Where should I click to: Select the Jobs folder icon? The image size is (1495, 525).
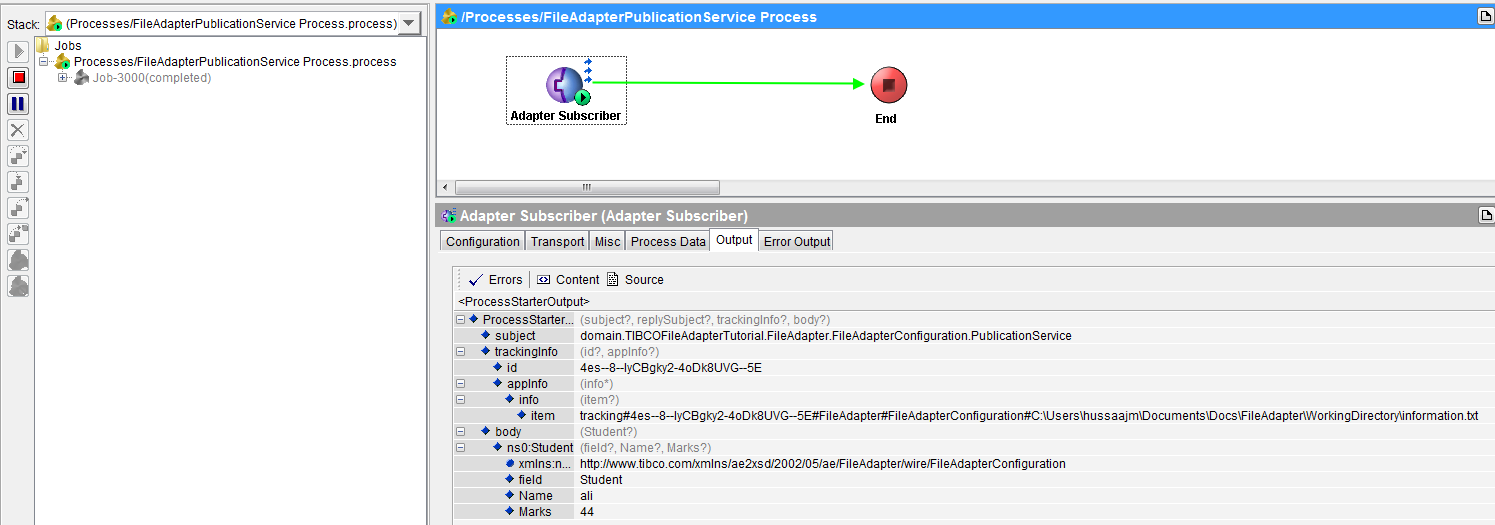[x=43, y=46]
